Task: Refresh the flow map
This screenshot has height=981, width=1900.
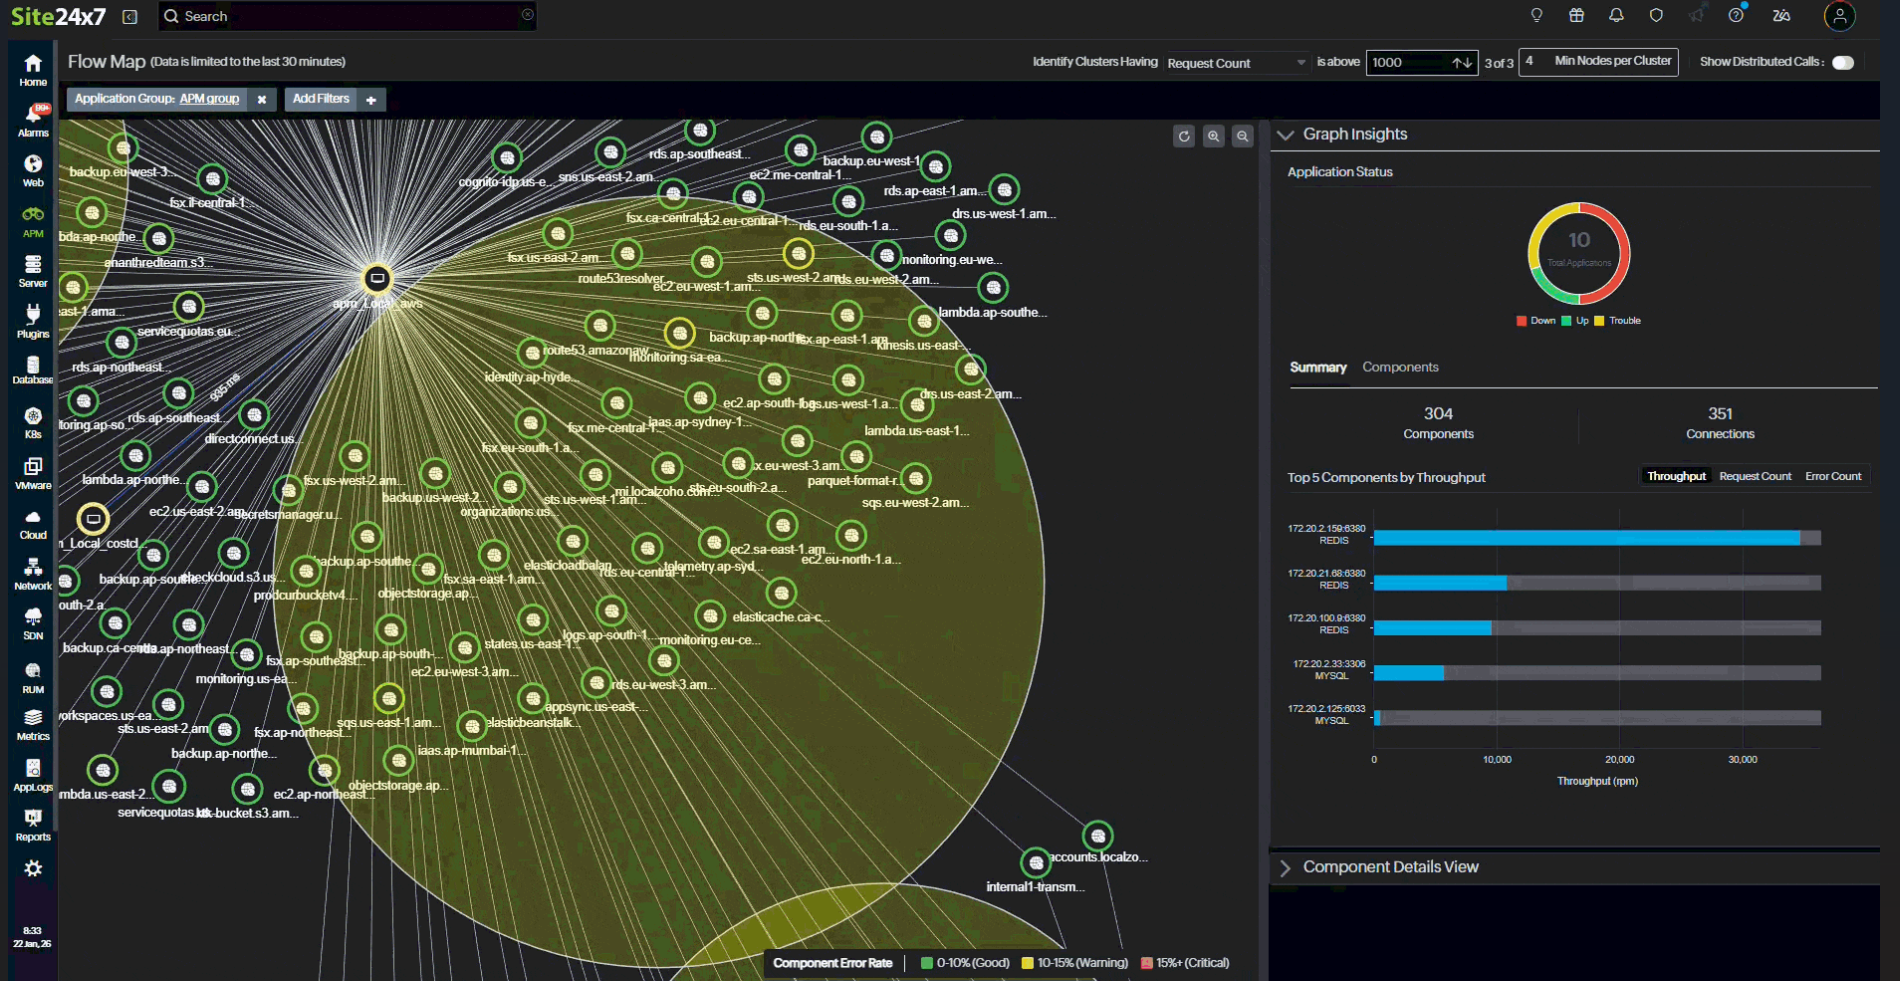Action: click(x=1184, y=136)
